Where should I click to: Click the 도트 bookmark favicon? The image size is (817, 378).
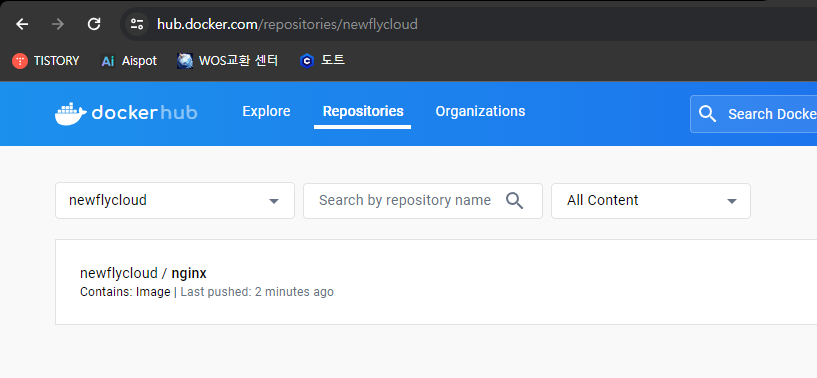coord(307,61)
